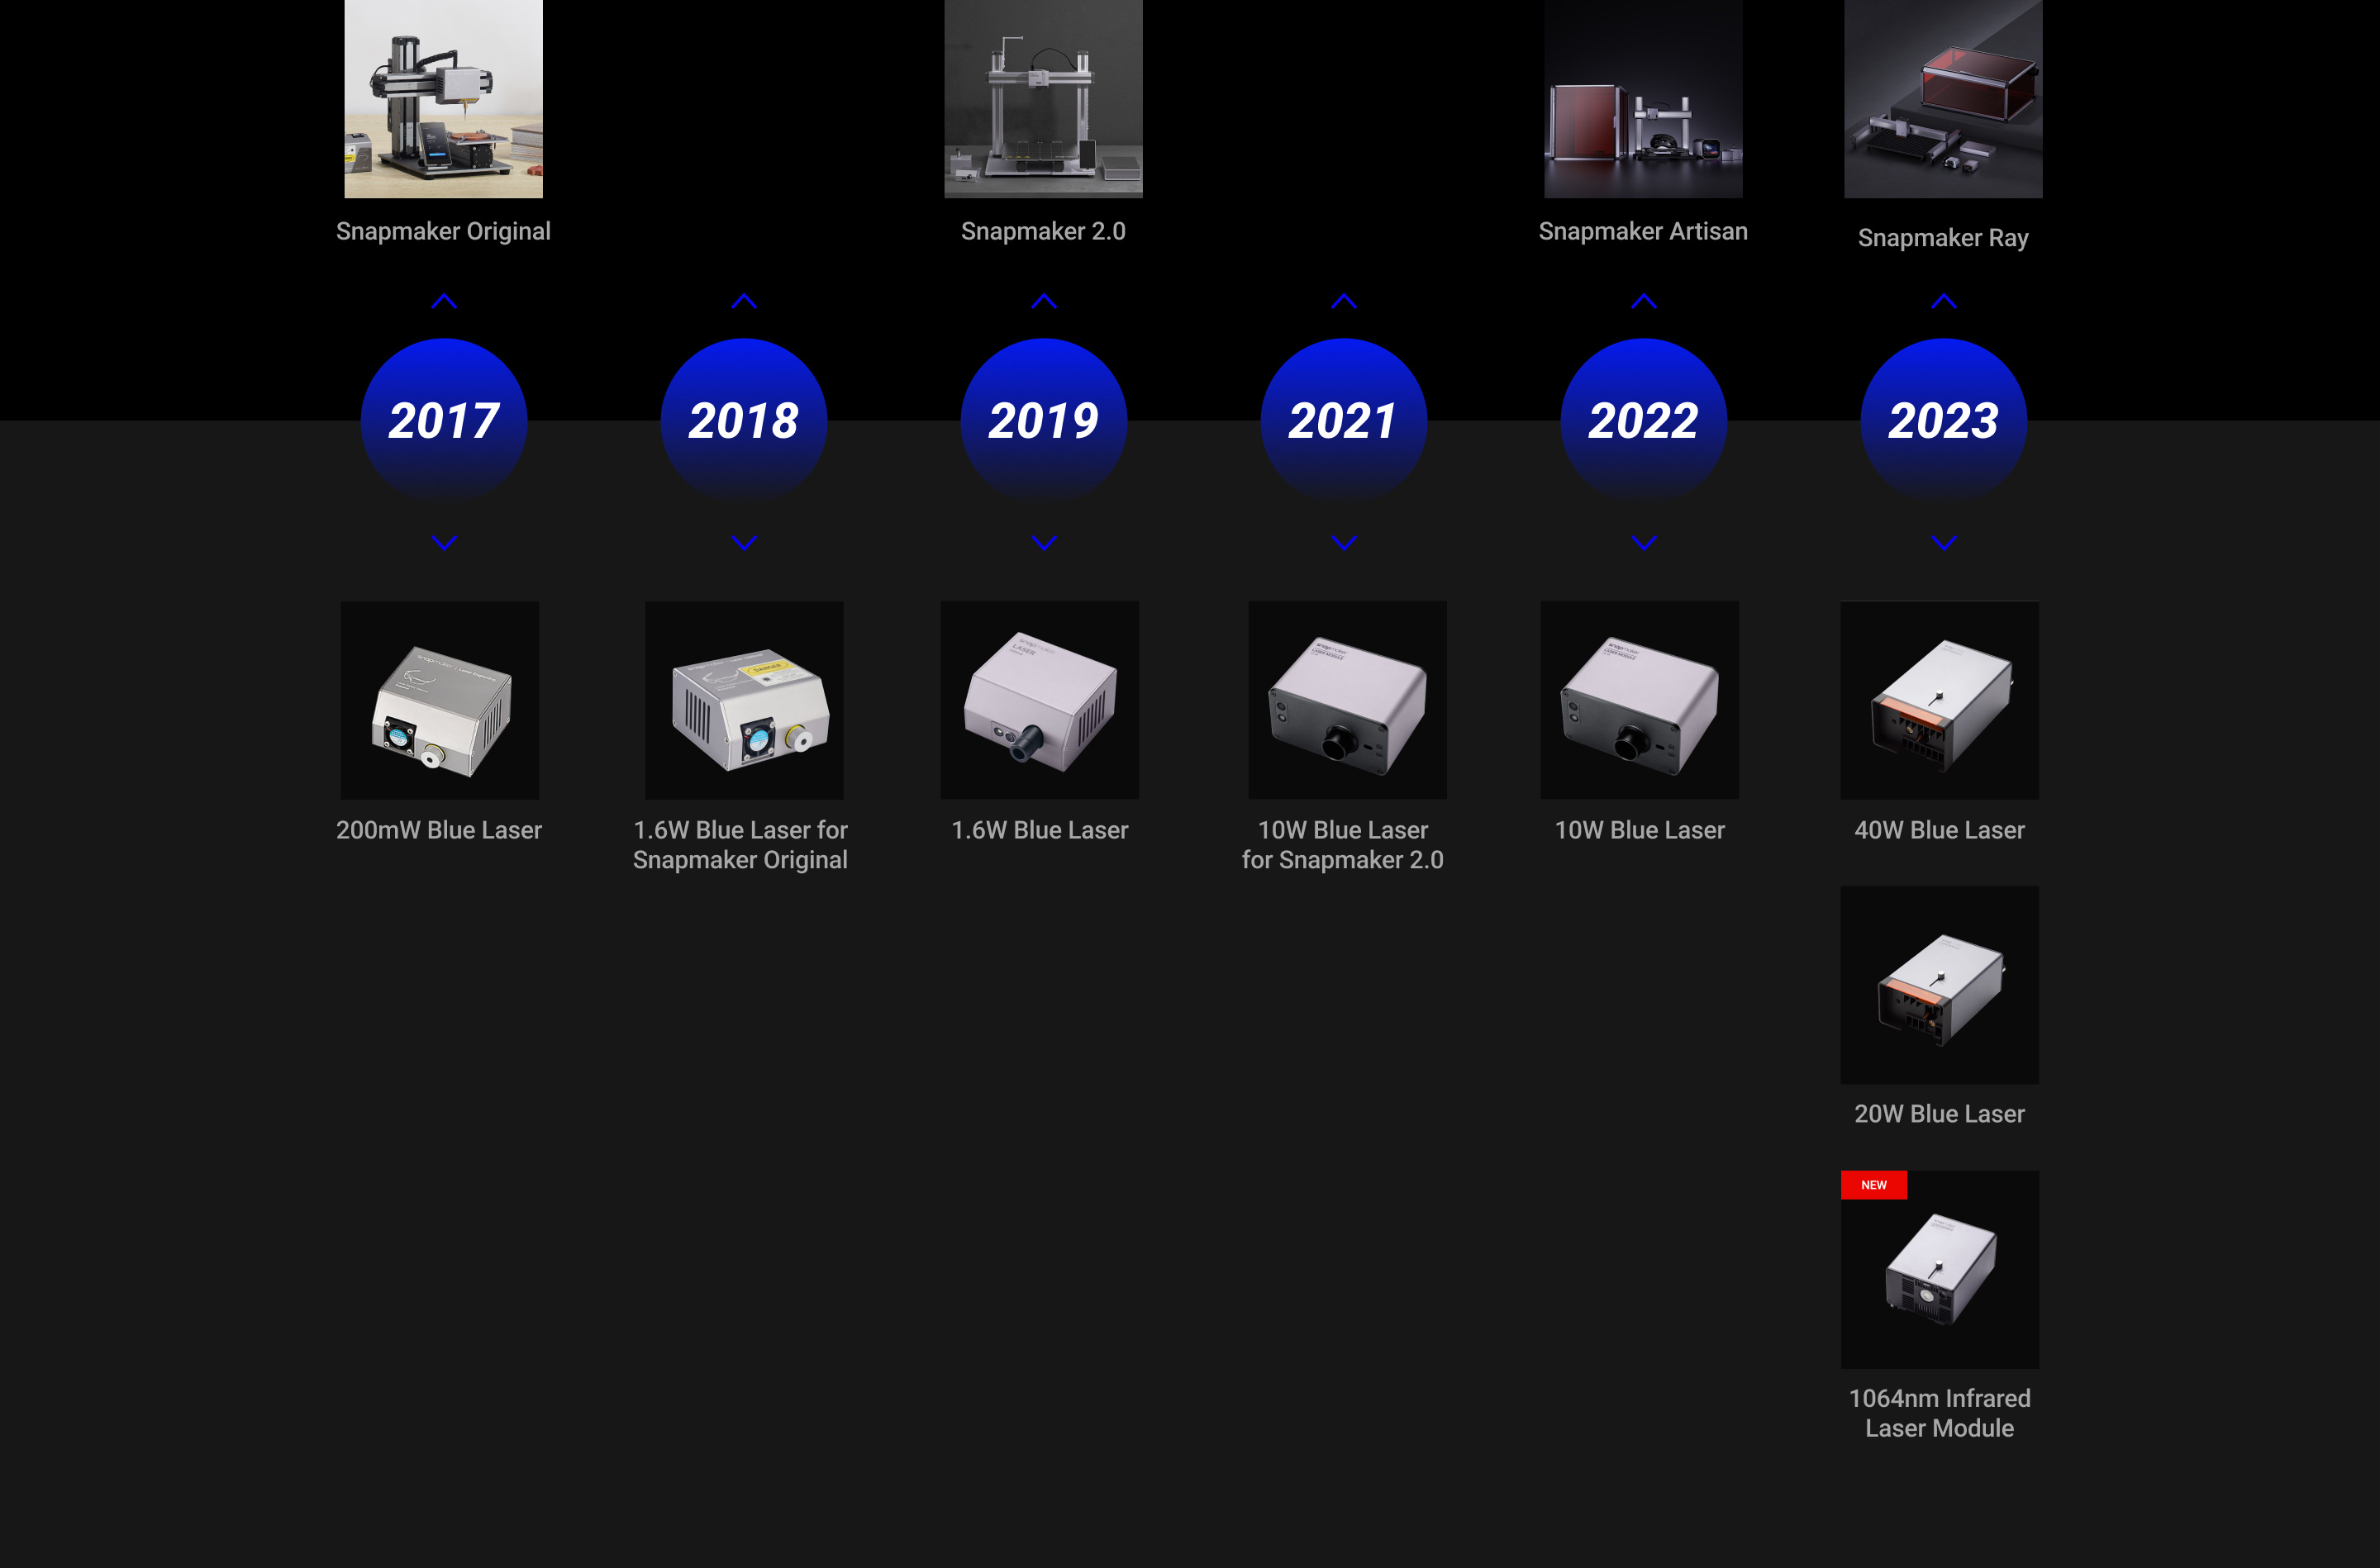Image resolution: width=2380 pixels, height=1568 pixels.
Task: Open the Snapmaker 2.0 product image
Action: [1044, 99]
